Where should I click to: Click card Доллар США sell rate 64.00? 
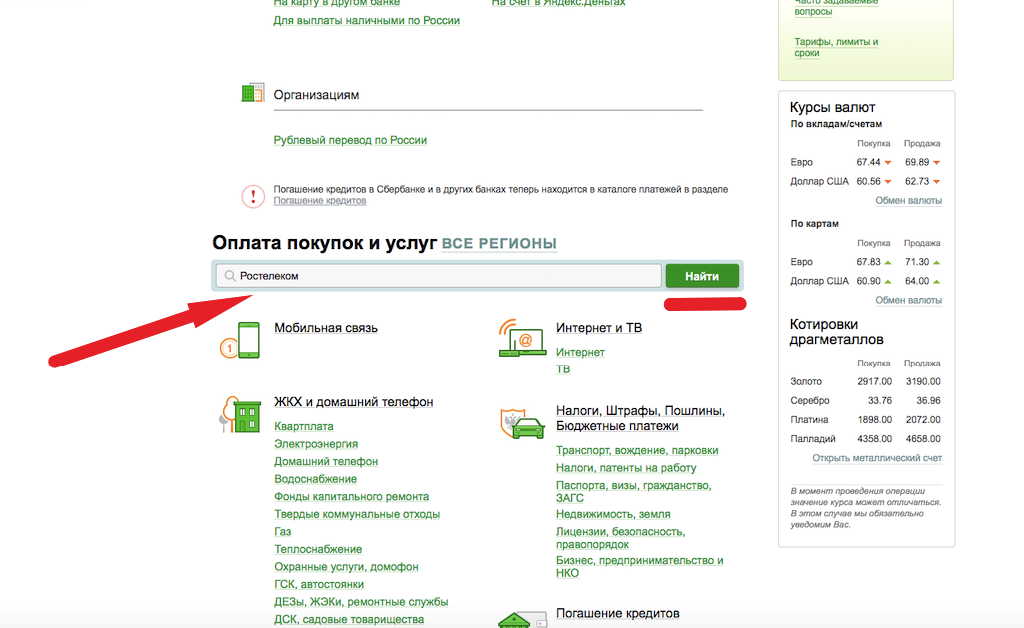(917, 281)
